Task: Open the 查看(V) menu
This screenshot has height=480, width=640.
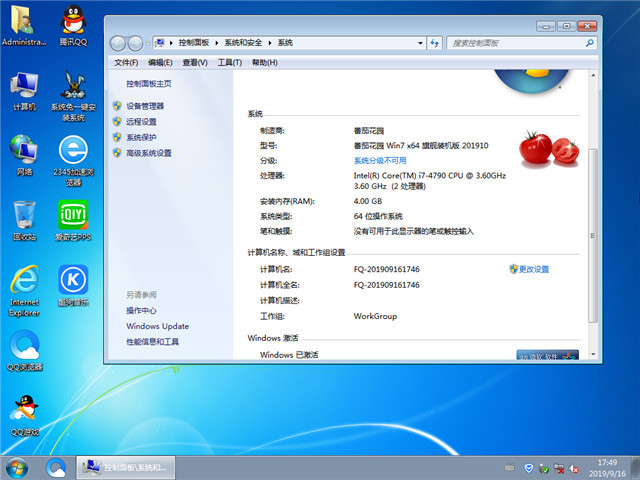Action: pos(195,62)
